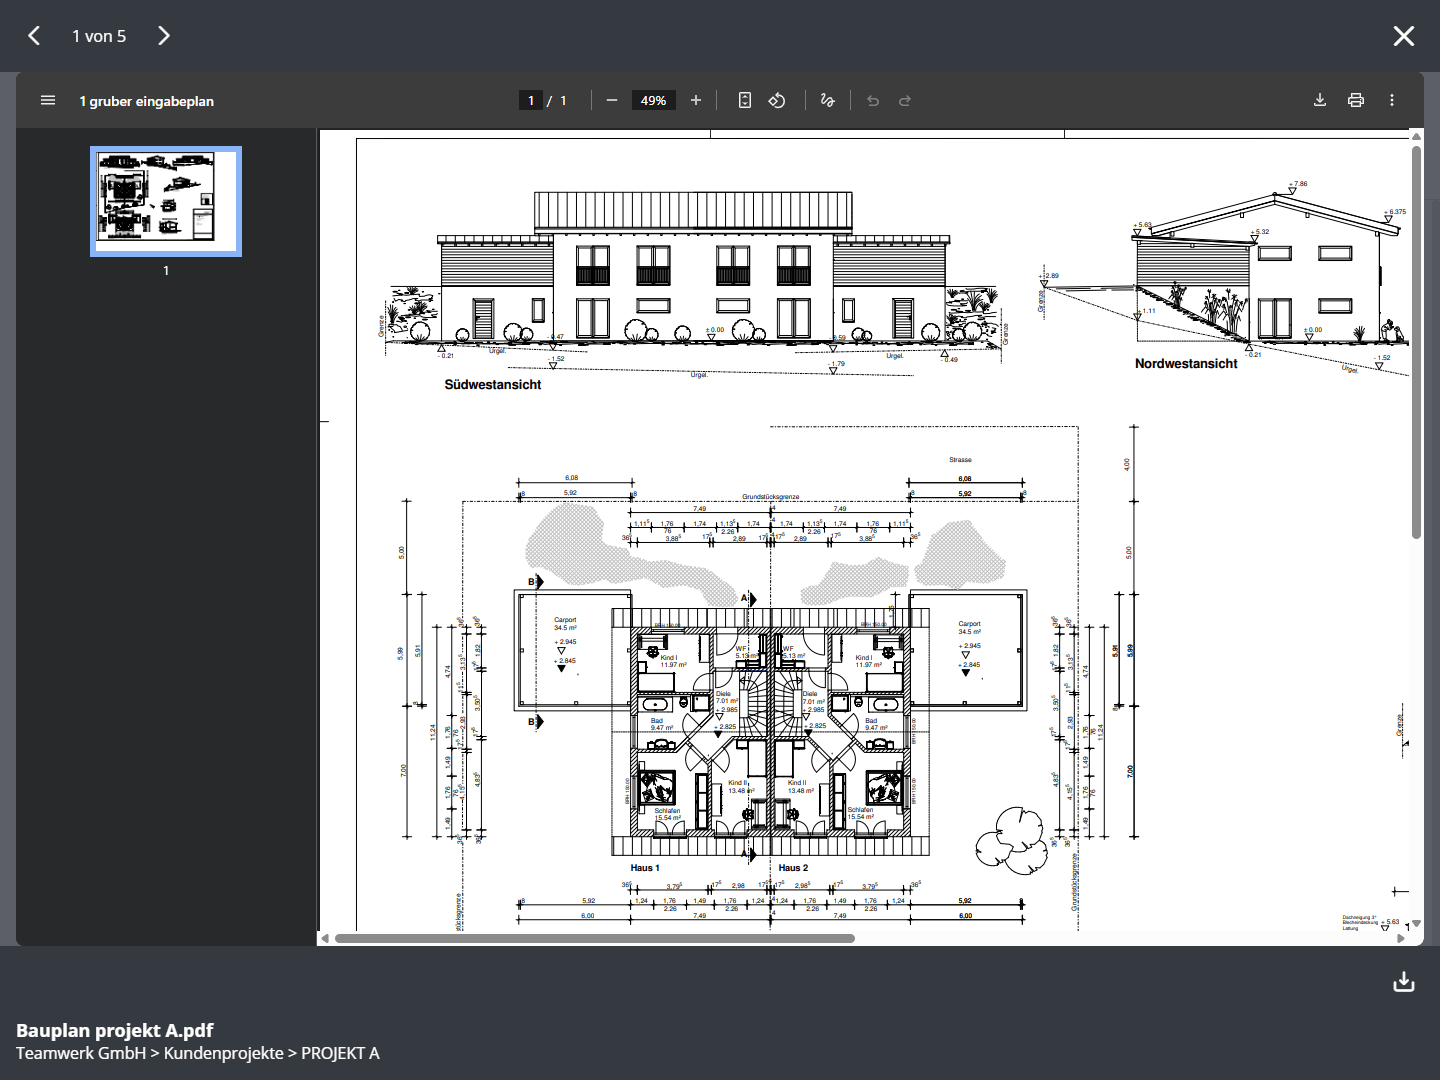Undo the last annotation

873,100
